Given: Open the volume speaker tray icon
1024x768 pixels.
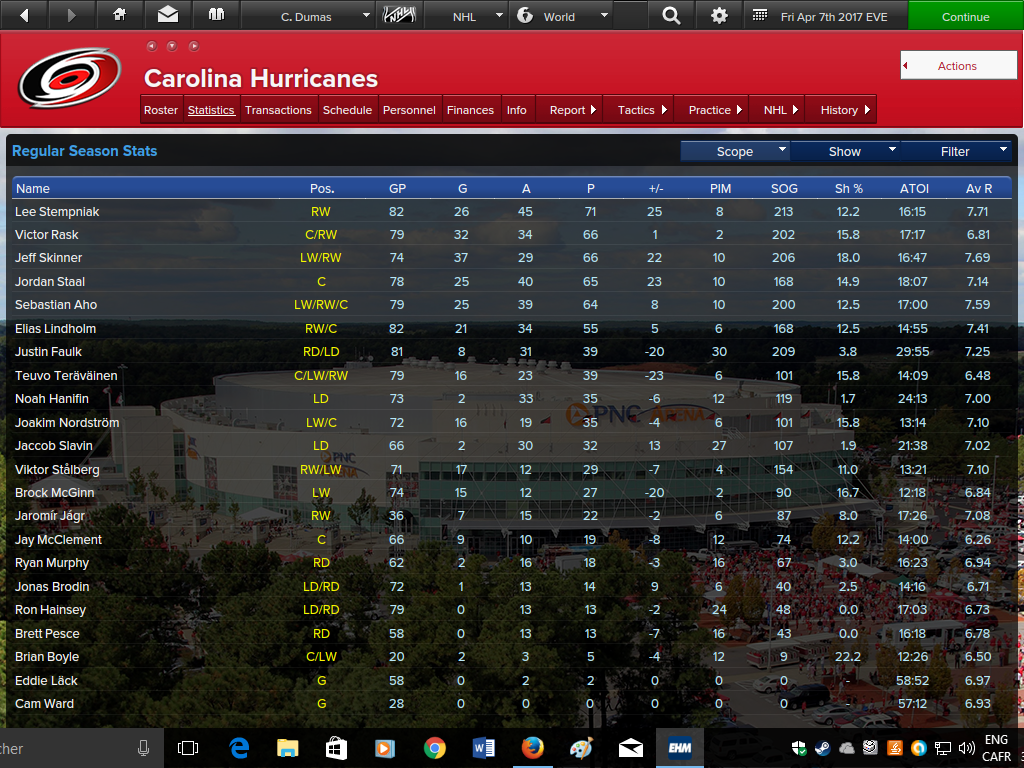Looking at the screenshot, I should (x=966, y=748).
